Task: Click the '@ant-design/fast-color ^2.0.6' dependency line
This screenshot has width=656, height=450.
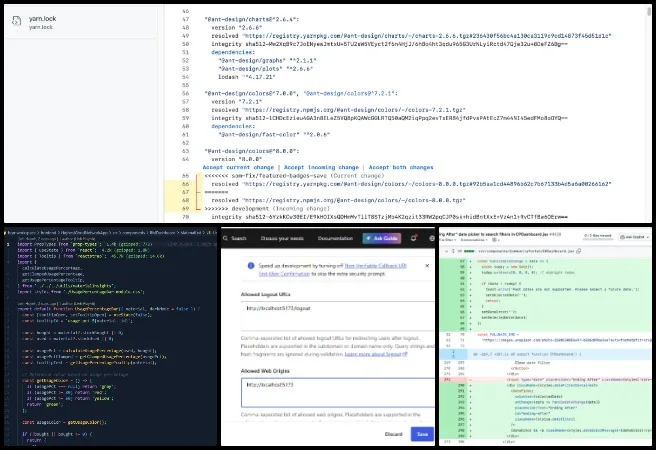Action: 274,135
